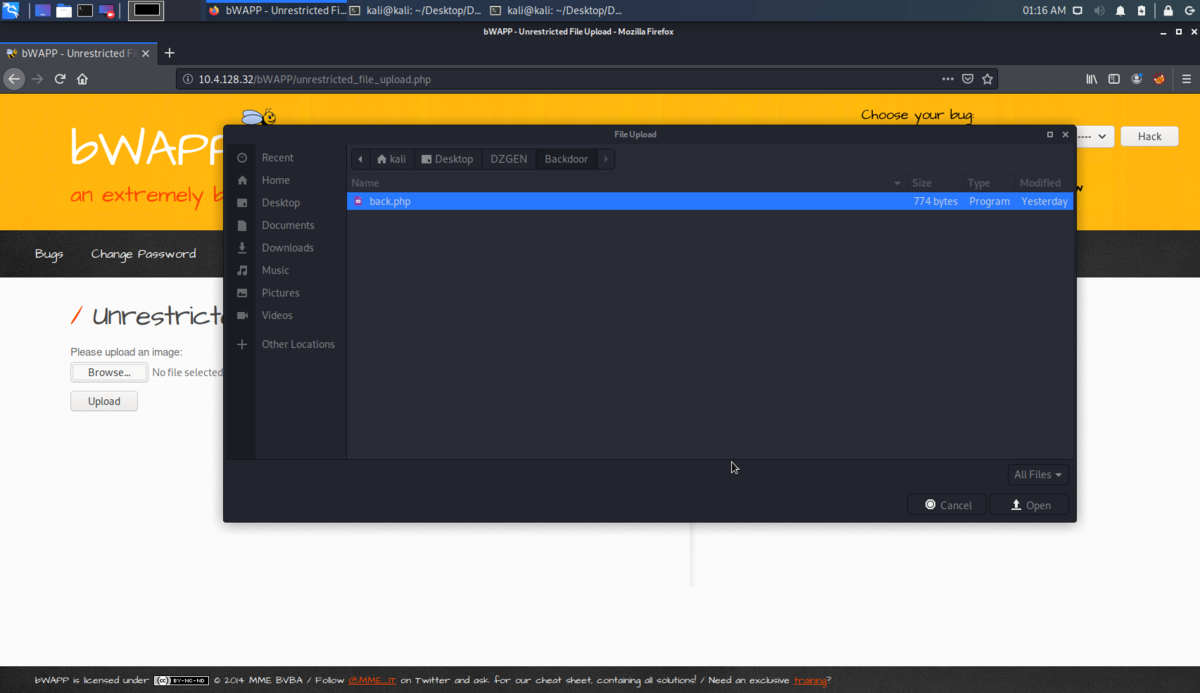Switch to the first kali@kali terminal taskbar entry
The height and width of the screenshot is (693, 1200).
coord(415,11)
